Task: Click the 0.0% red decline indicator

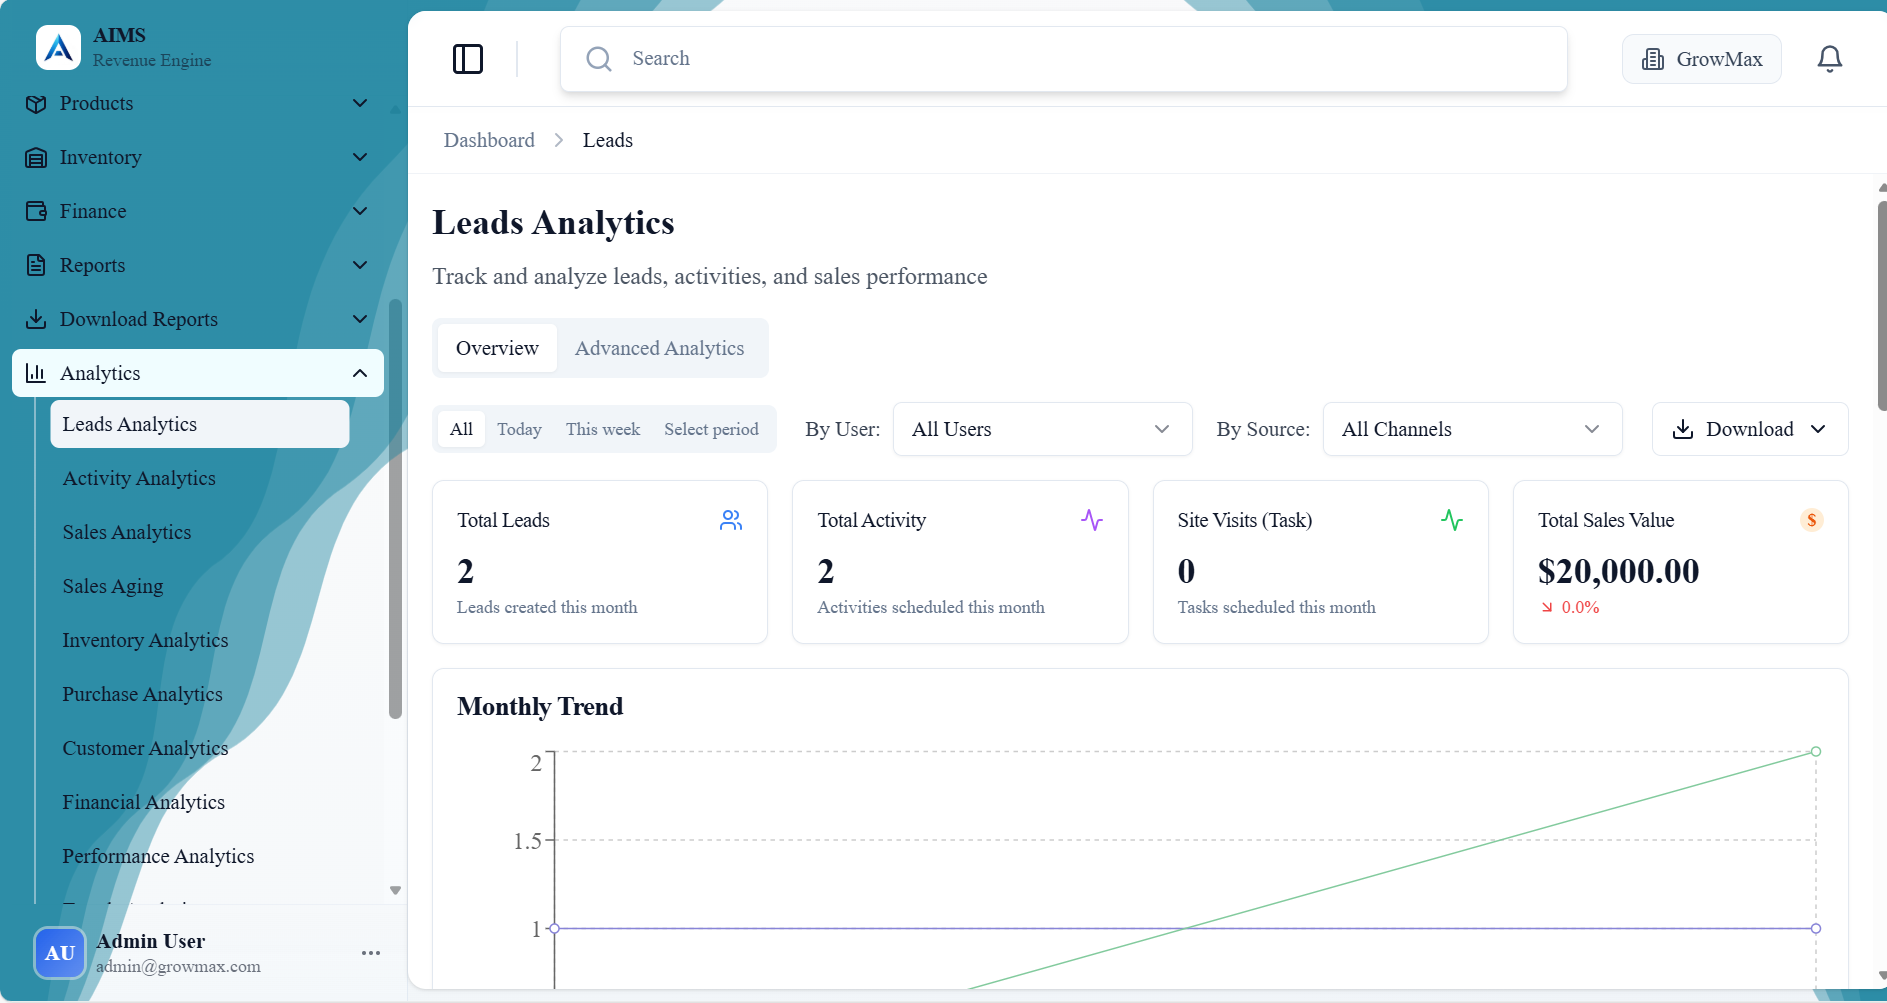Action: (1570, 607)
